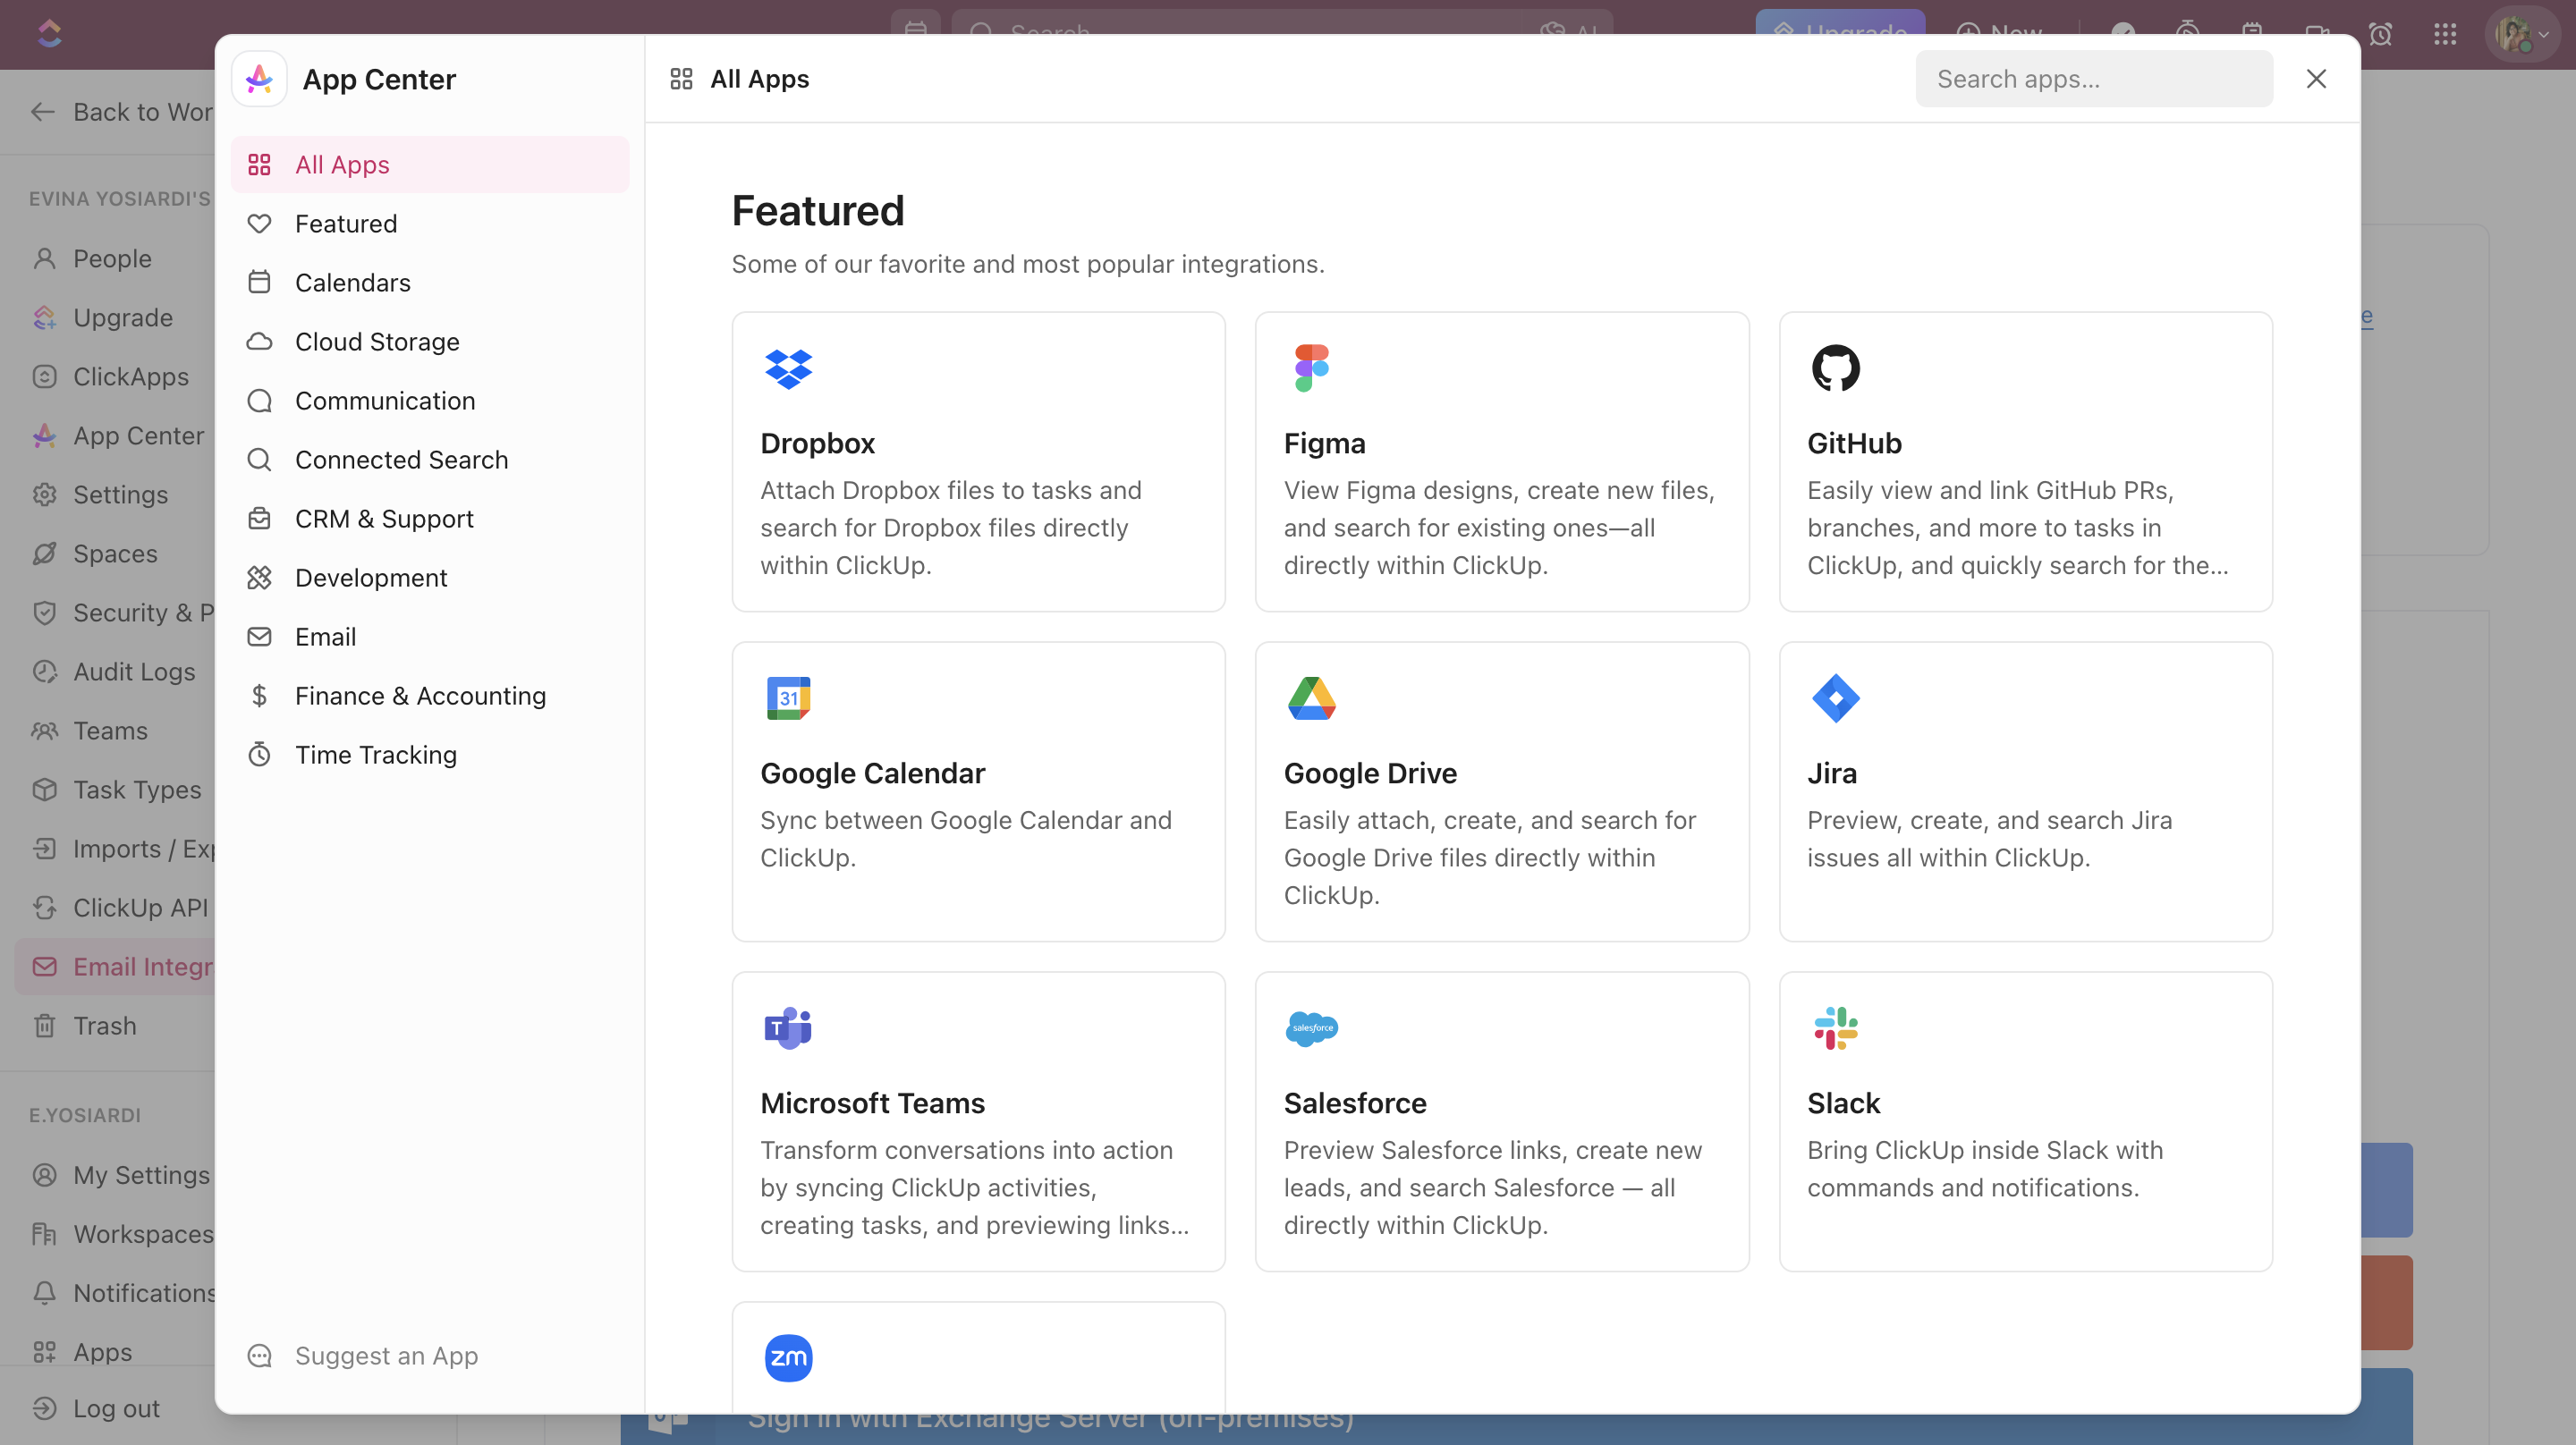Image resolution: width=2576 pixels, height=1445 pixels.
Task: Click the Jira card title
Action: tap(1832, 773)
